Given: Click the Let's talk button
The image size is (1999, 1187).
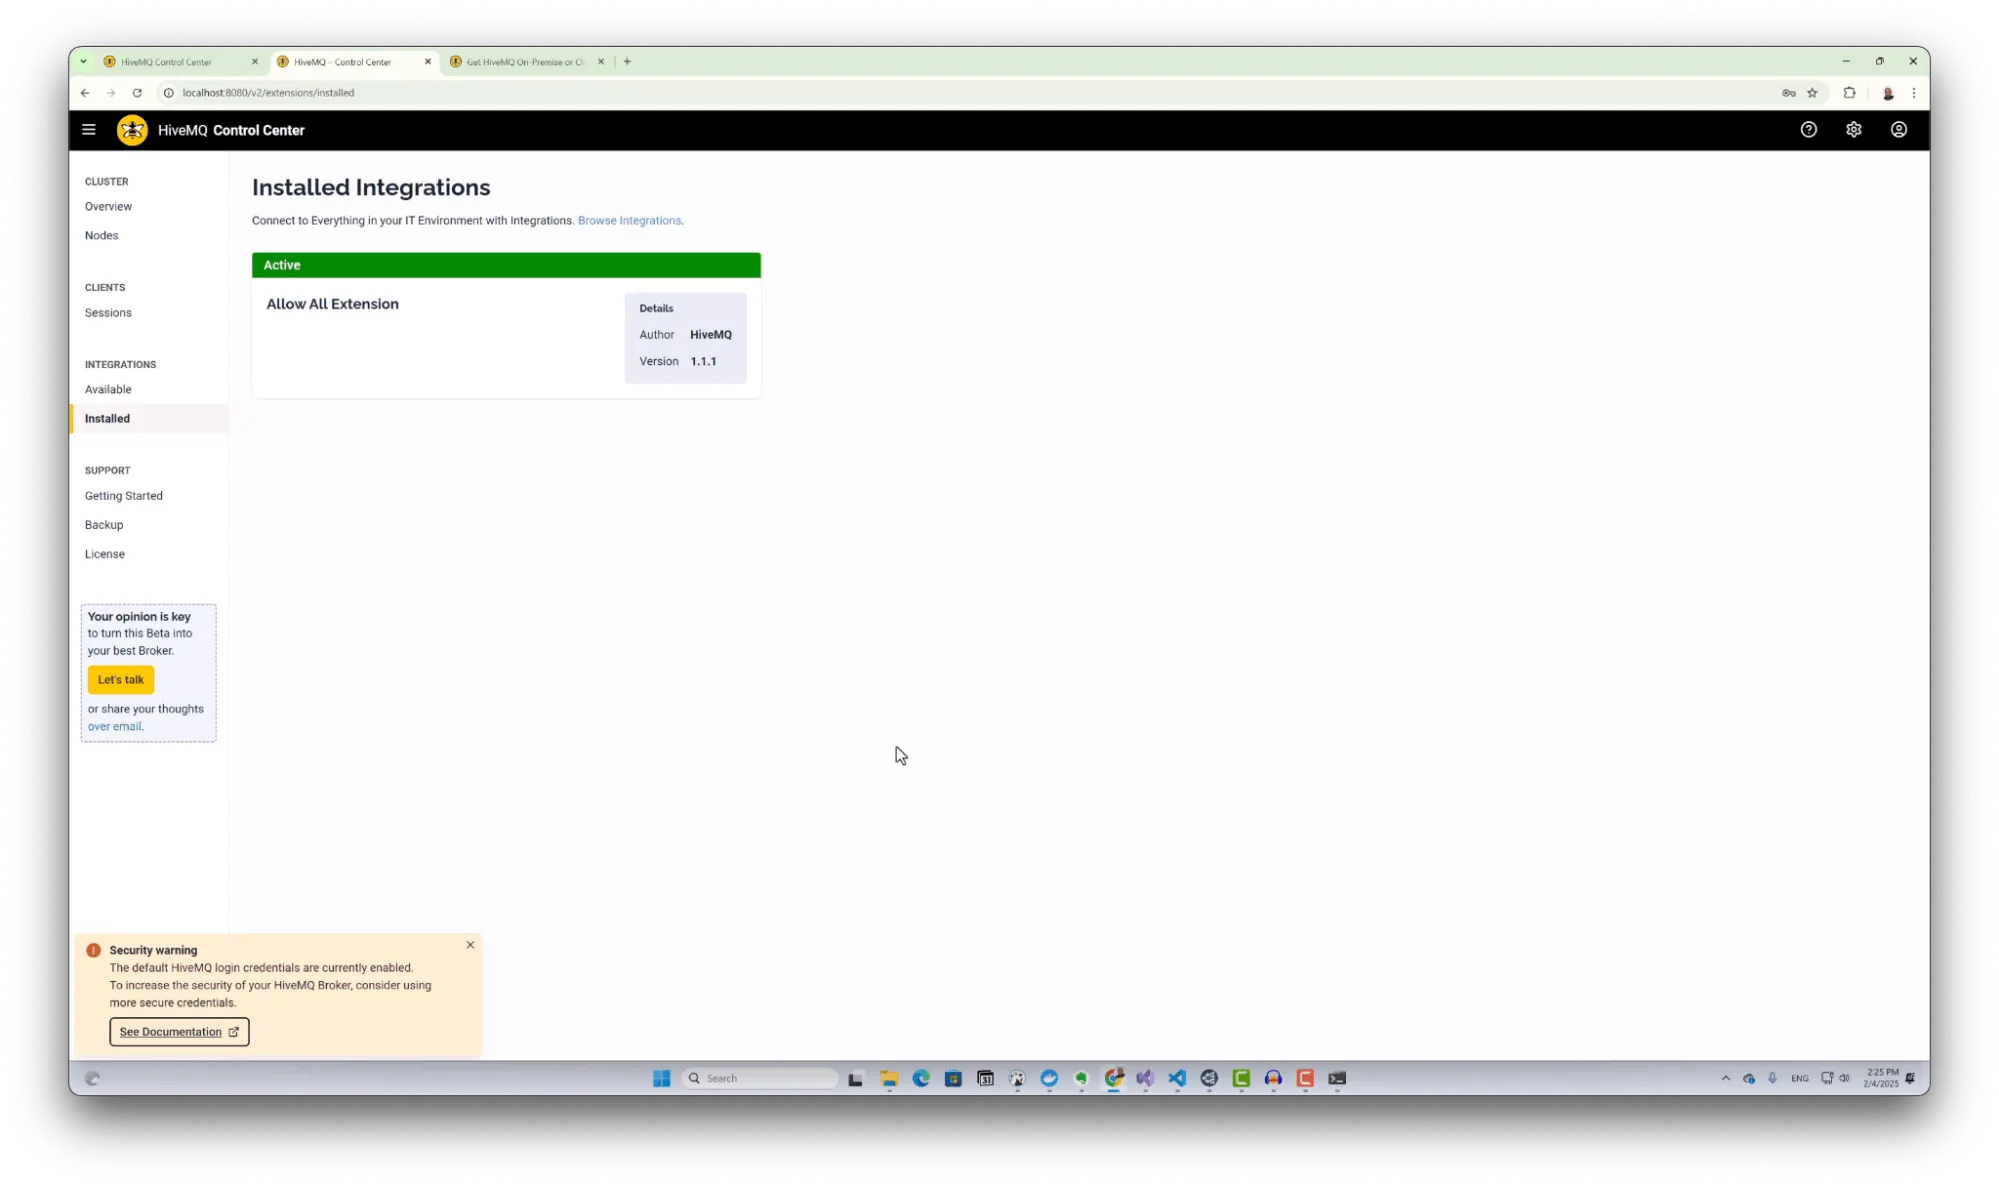Looking at the screenshot, I should click(x=120, y=680).
